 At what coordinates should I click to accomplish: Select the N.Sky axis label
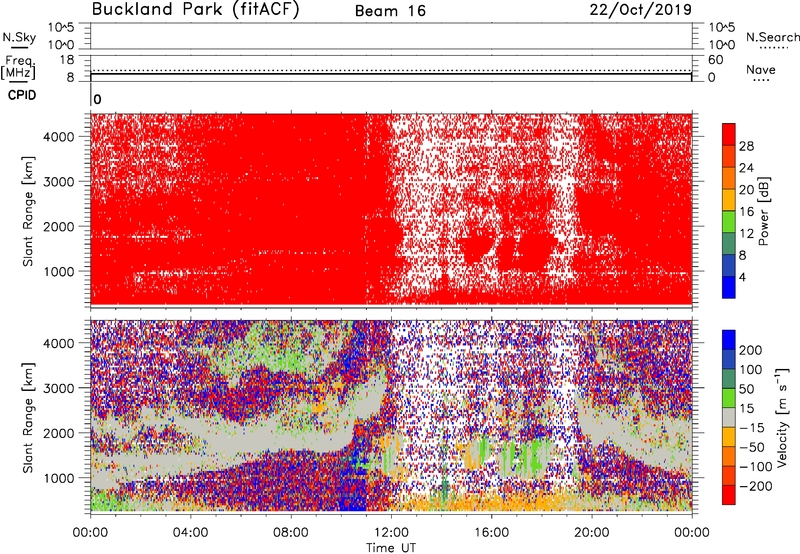[19, 37]
